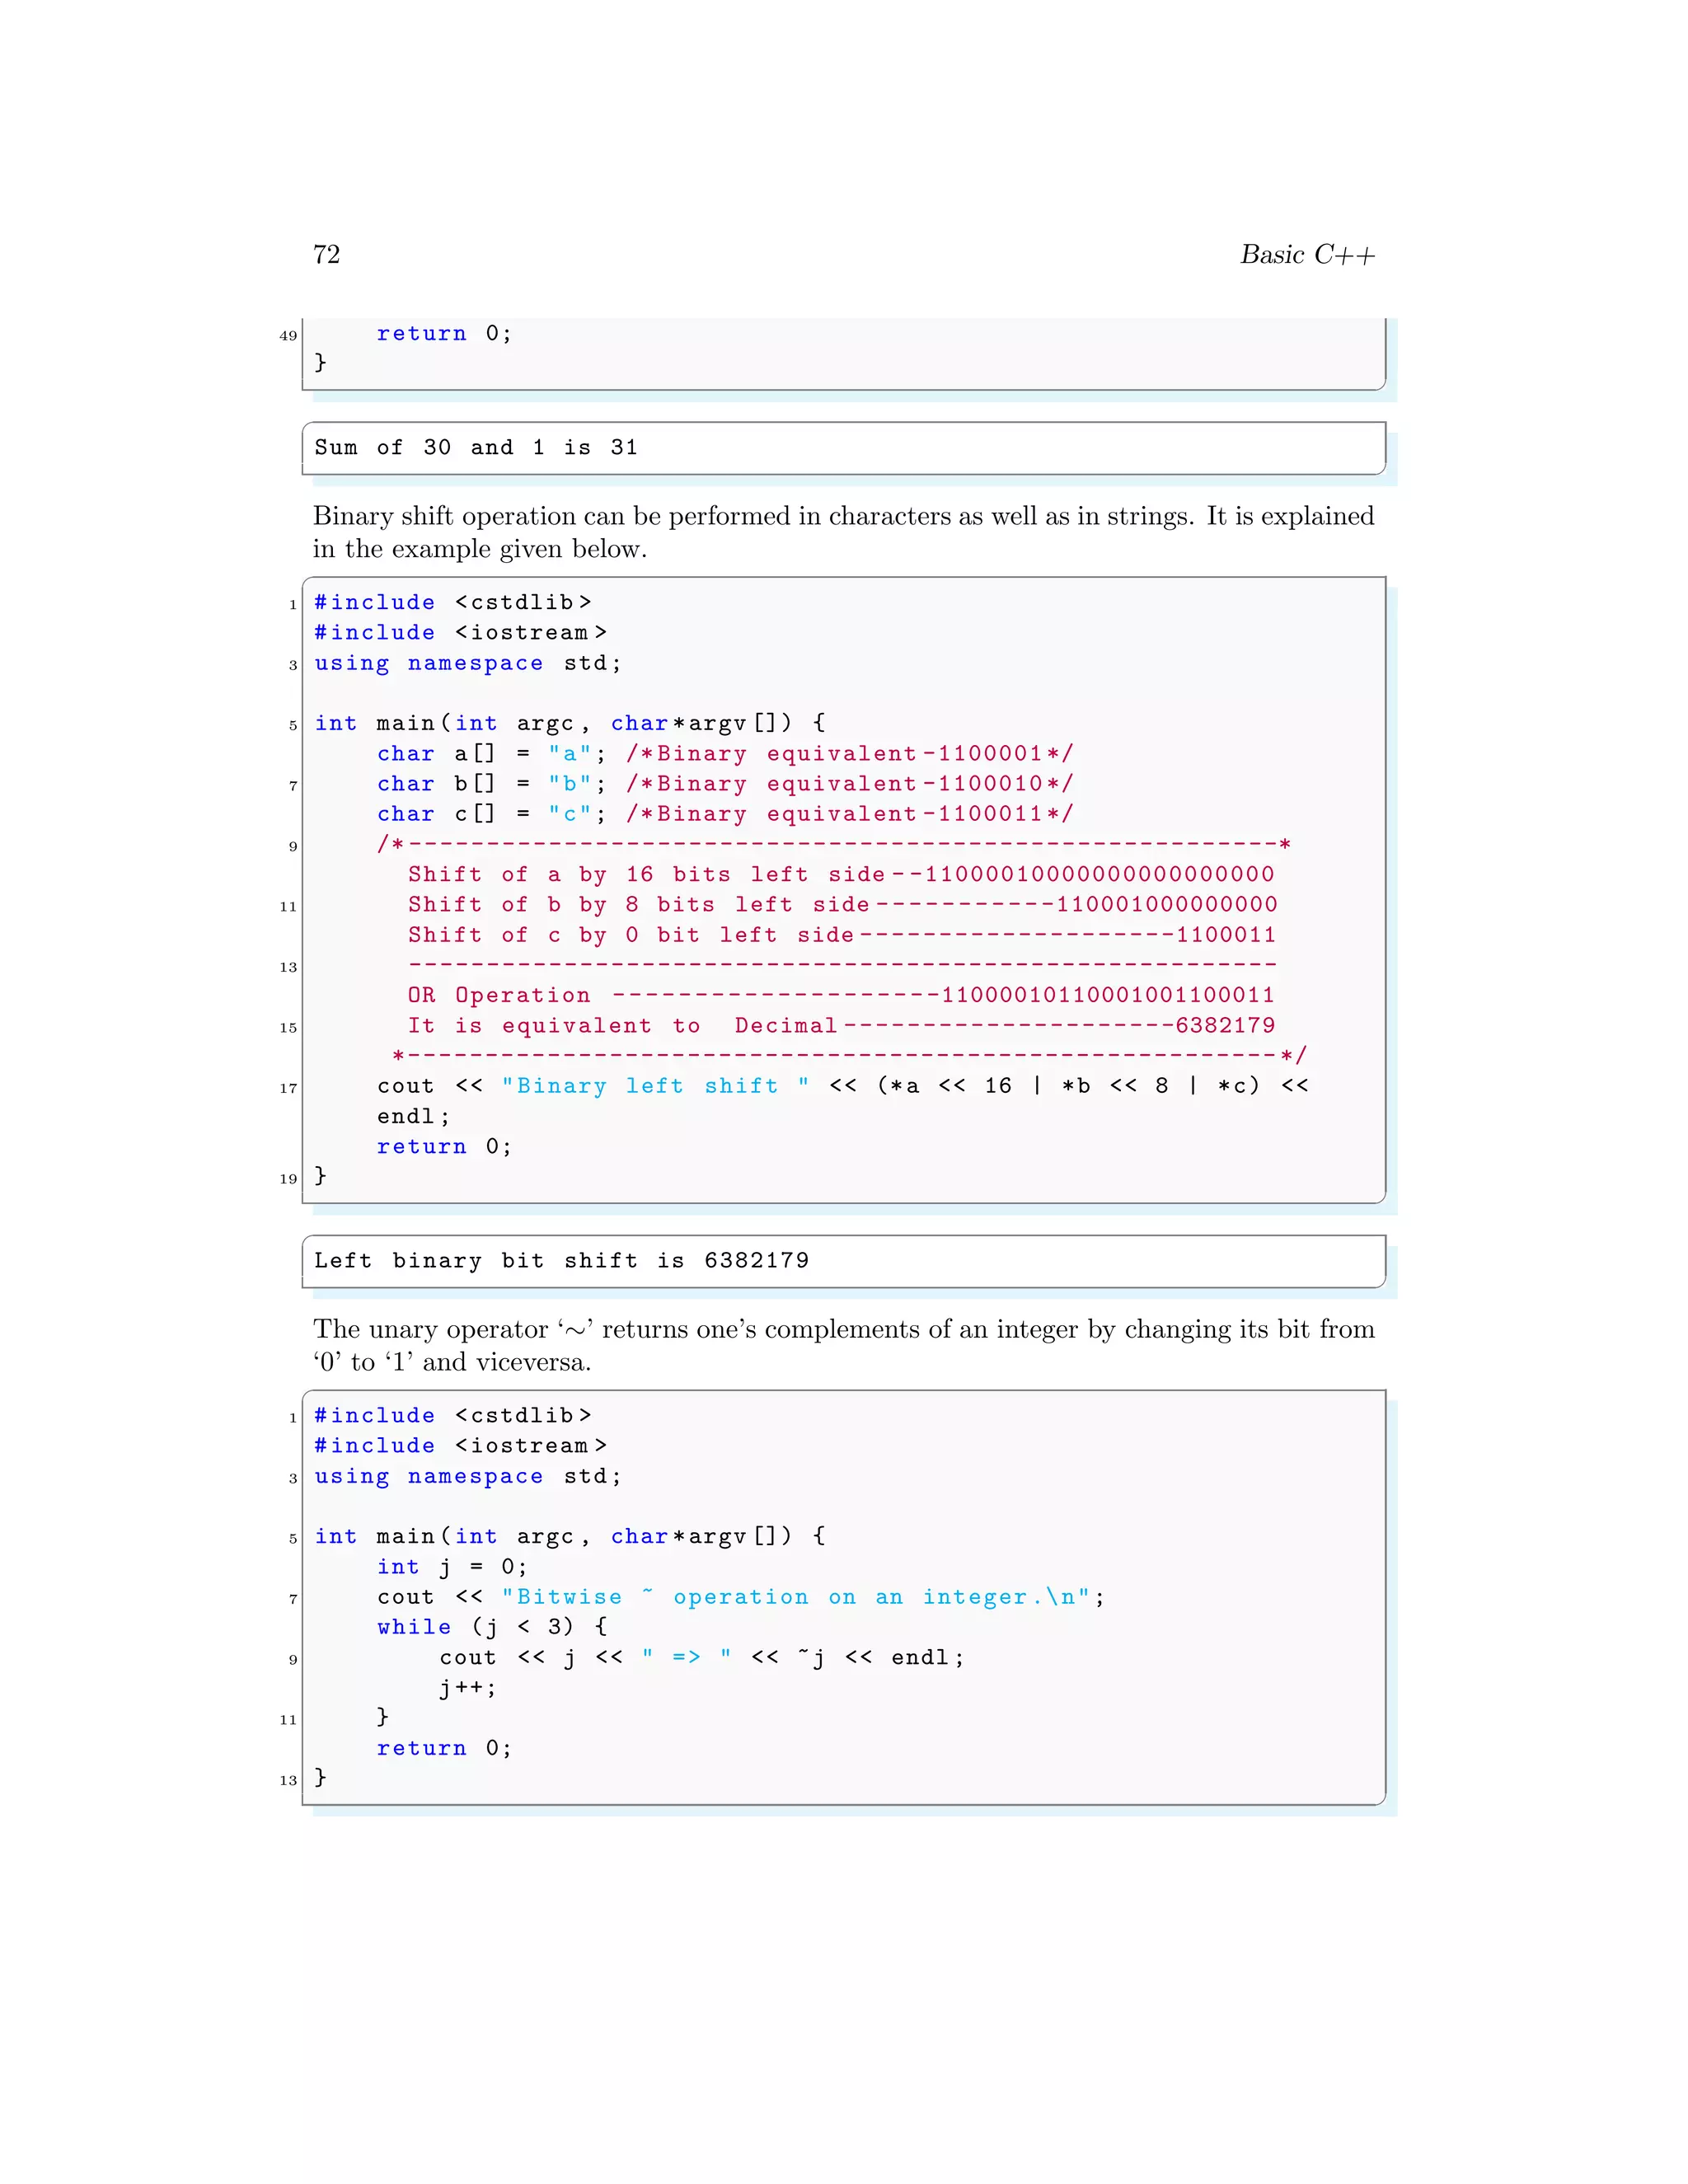The width and height of the screenshot is (1688, 2184).
Task: Click the line 'while (j < 3) {'
Action: (492, 1627)
